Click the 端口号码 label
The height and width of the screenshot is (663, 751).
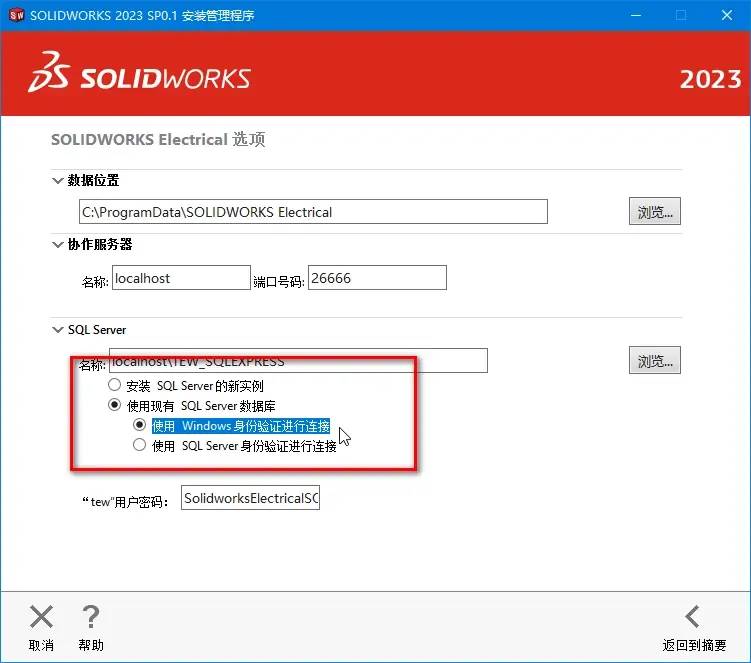pos(278,282)
